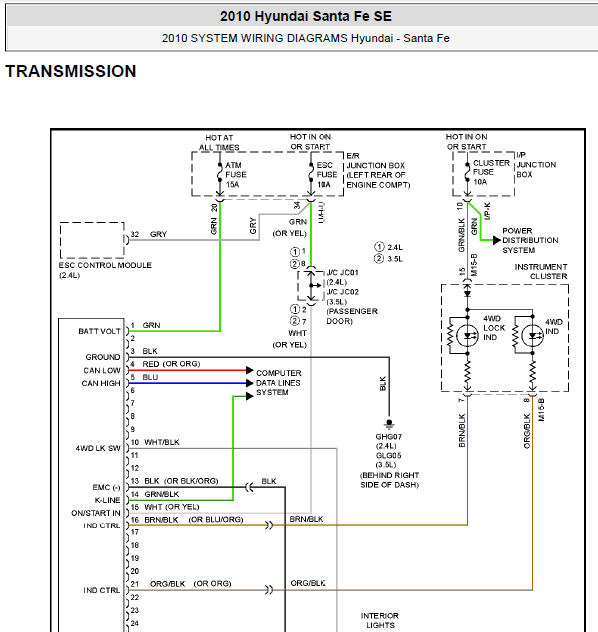Select the "(PASSENGER DOOR)" location text

coord(352,316)
